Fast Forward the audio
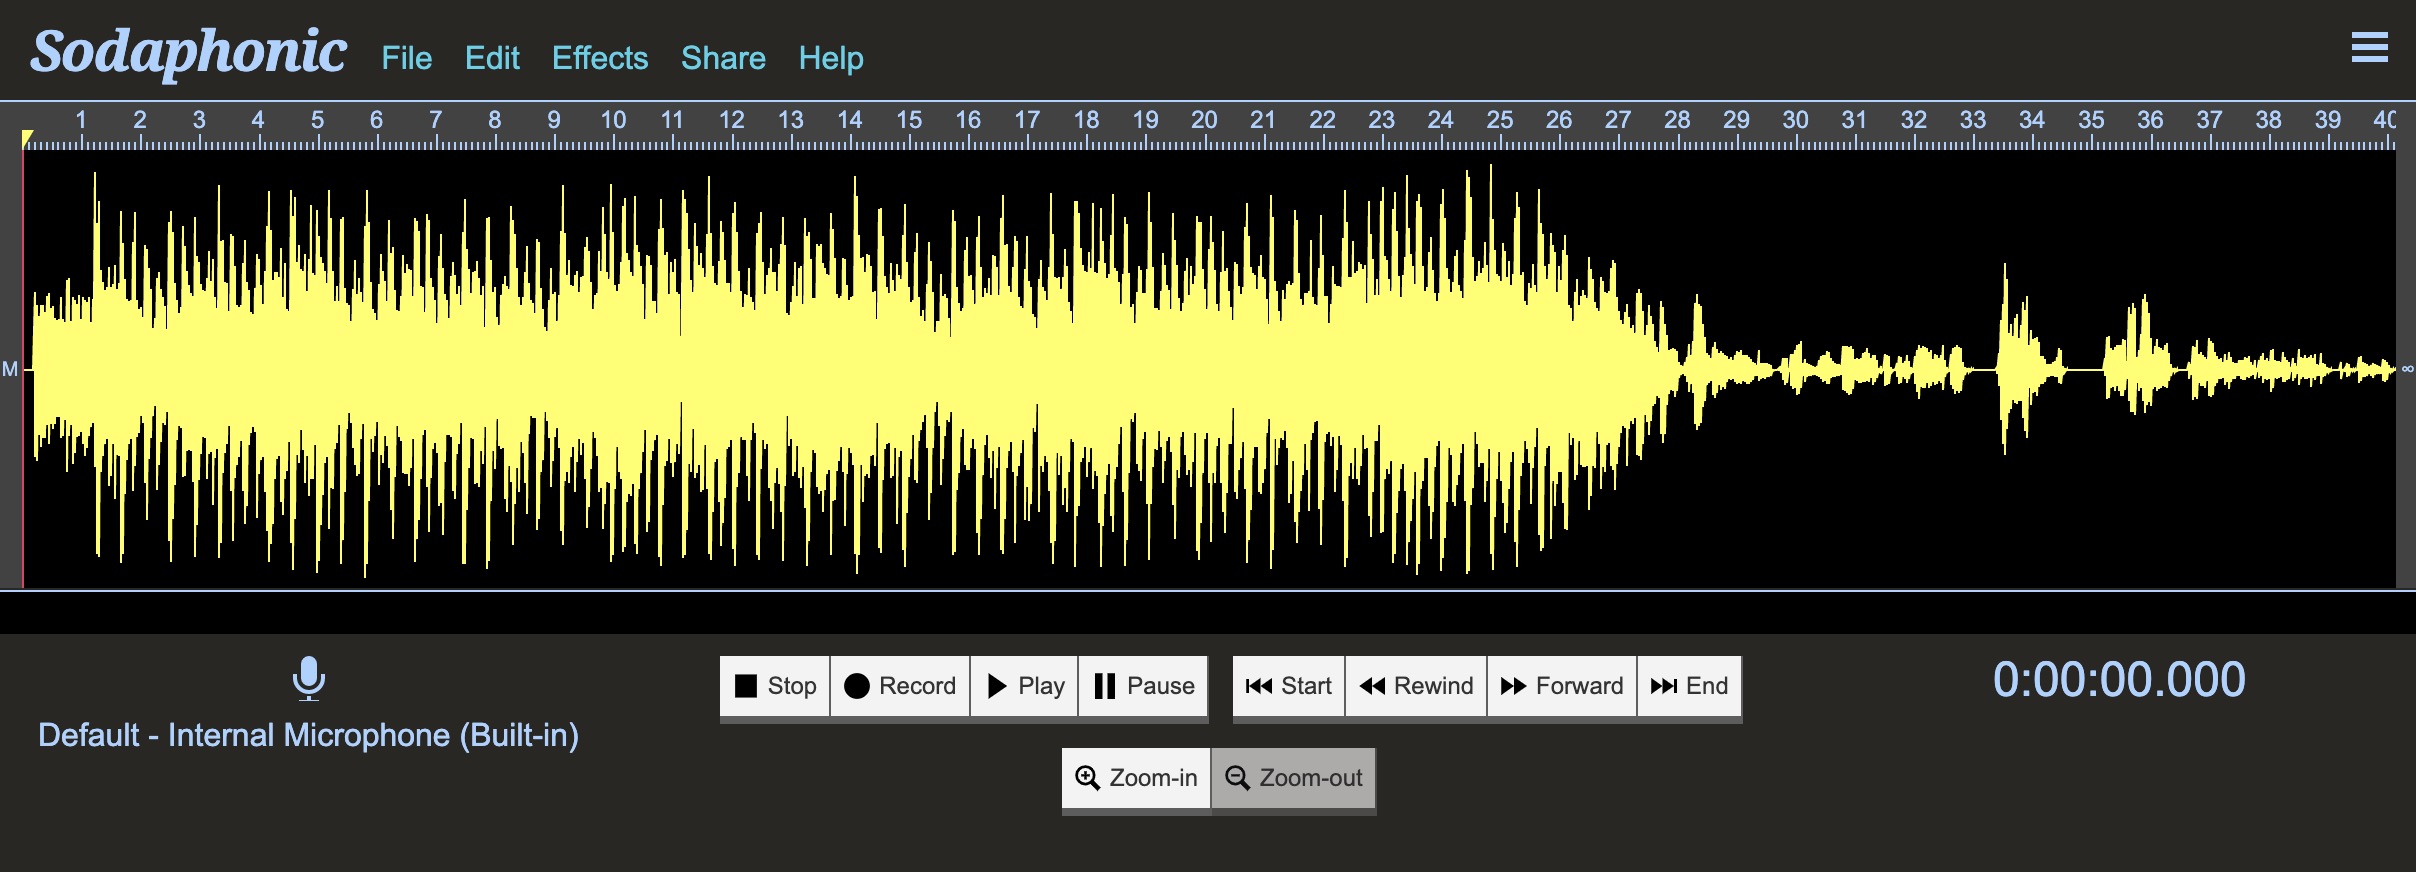Viewport: 2416px width, 872px height. coord(1562,686)
